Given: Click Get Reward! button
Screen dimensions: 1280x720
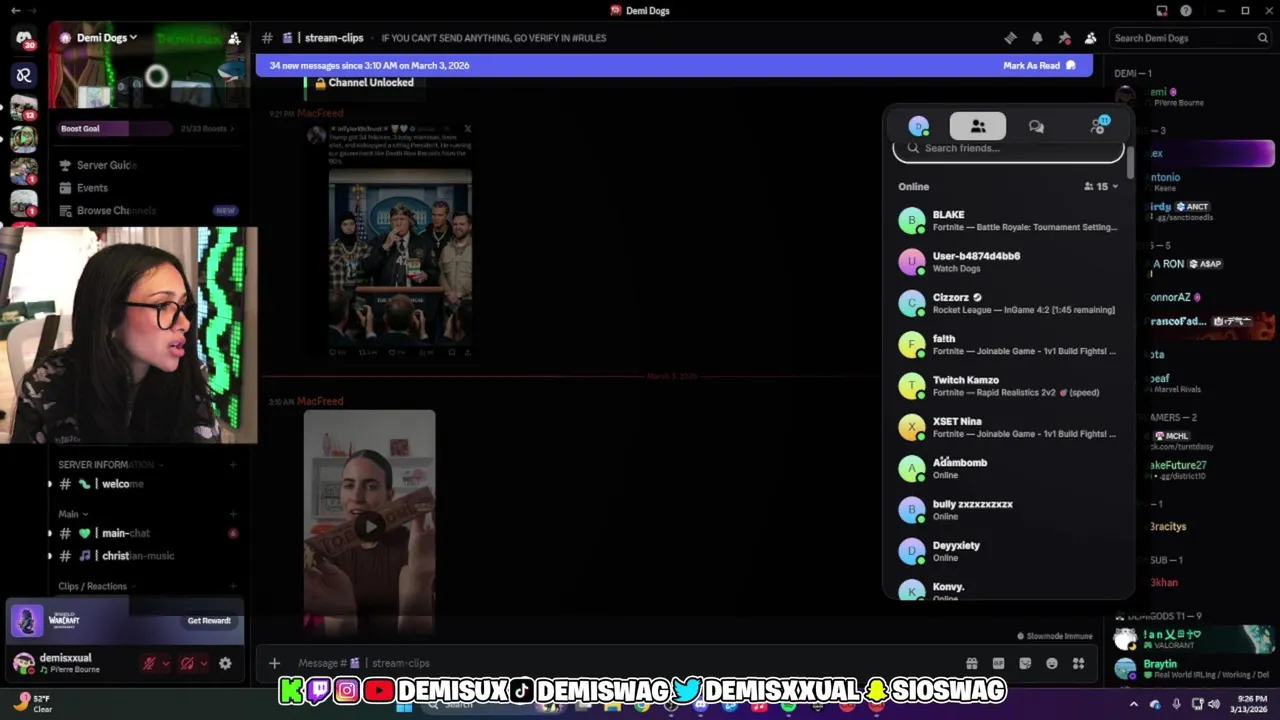Looking at the screenshot, I should pos(209,621).
